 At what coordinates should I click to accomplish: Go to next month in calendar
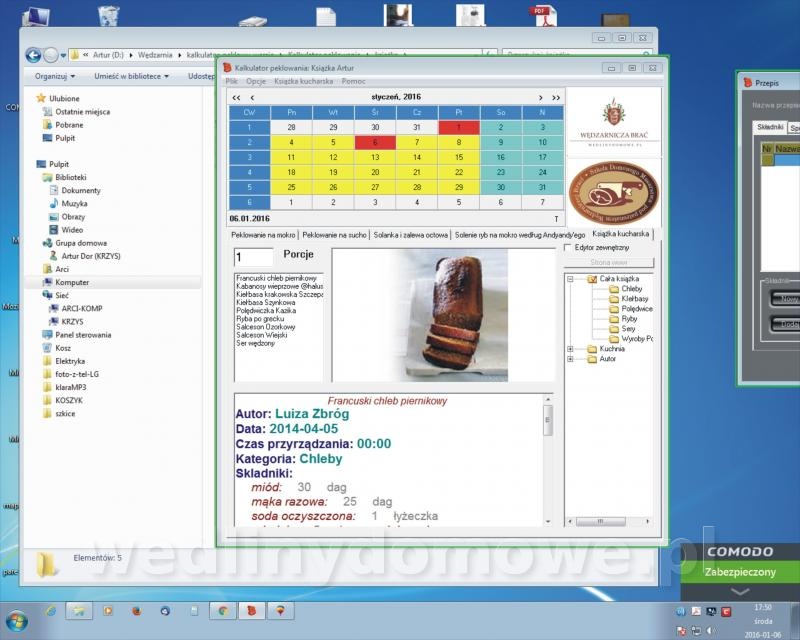[x=541, y=97]
